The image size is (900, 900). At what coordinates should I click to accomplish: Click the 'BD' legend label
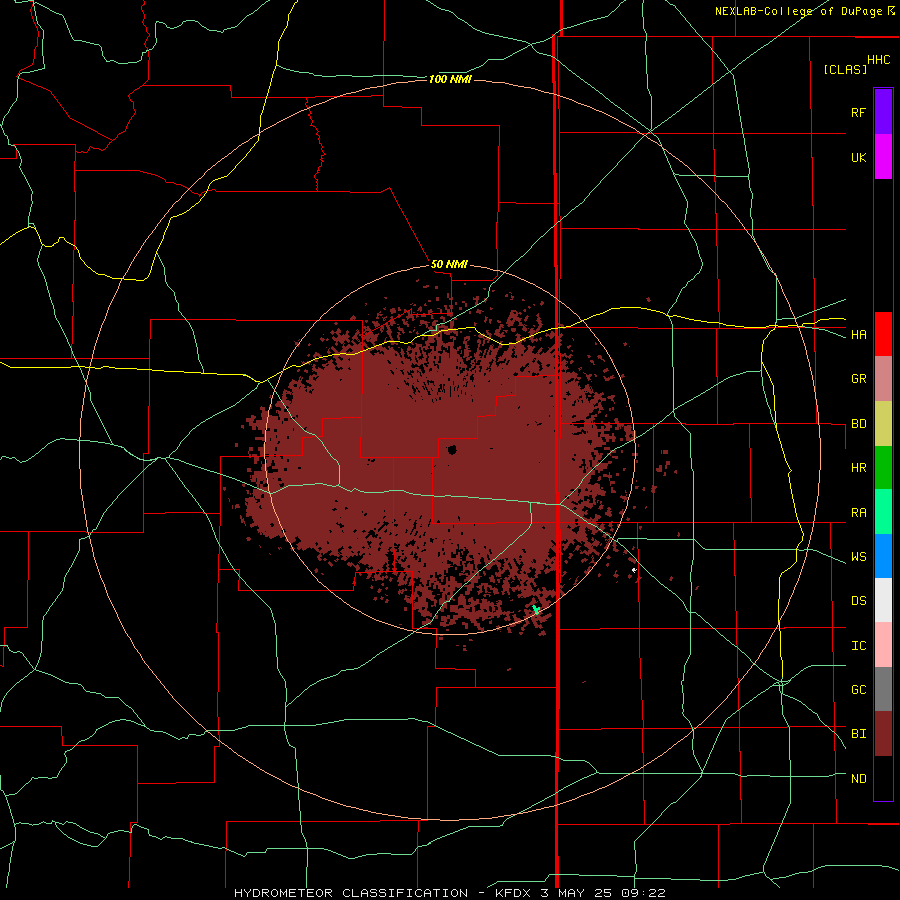[858, 424]
